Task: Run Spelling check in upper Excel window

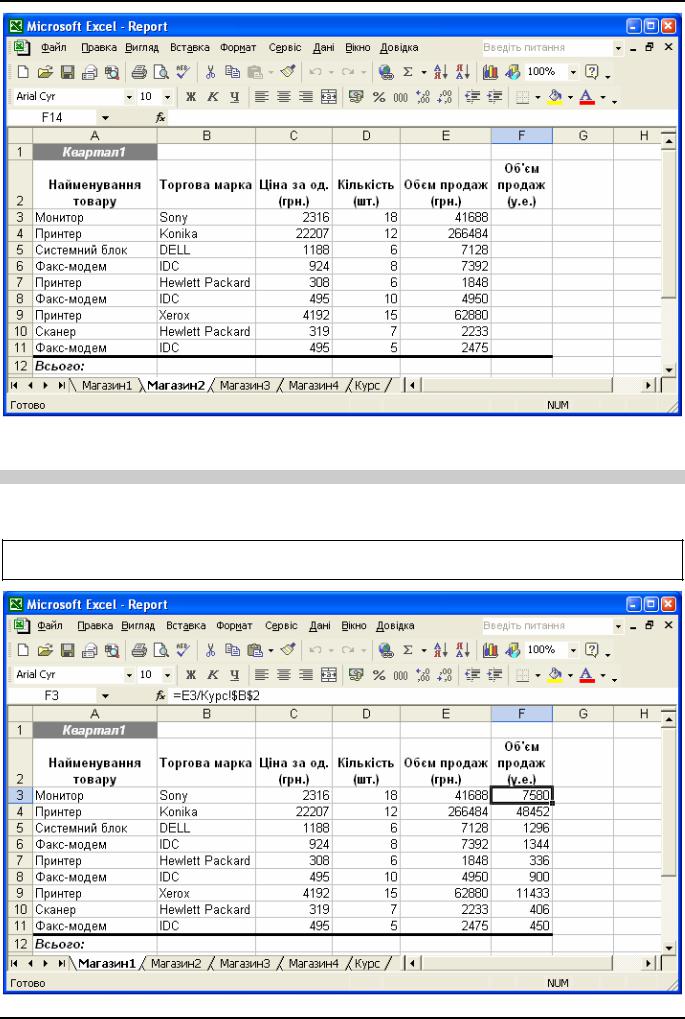Action: click(183, 72)
